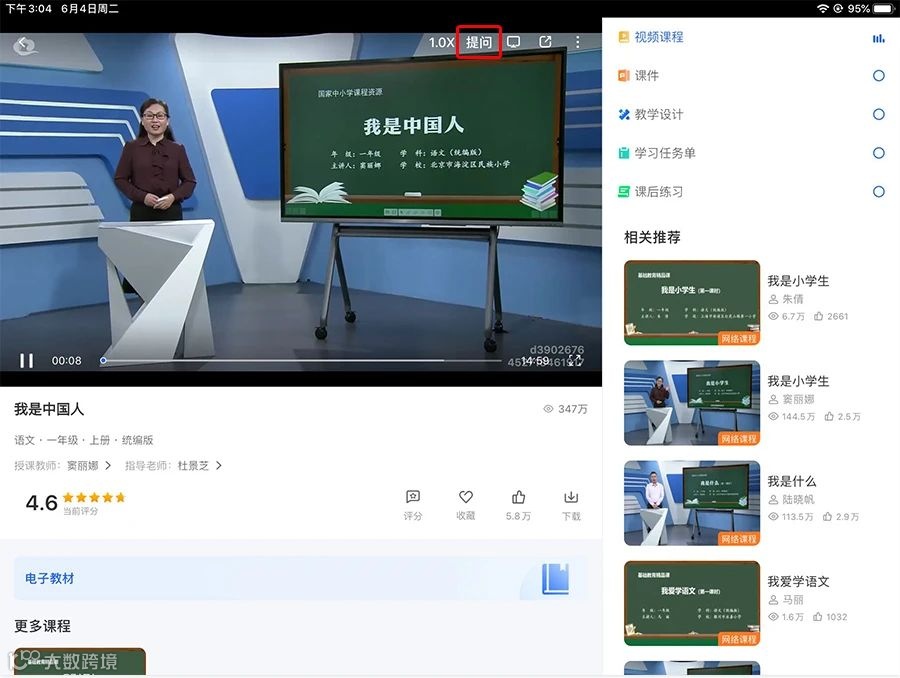Tap the 相关推荐 heading
Screen dimensions: 900x678
pyautogui.click(x=652, y=237)
